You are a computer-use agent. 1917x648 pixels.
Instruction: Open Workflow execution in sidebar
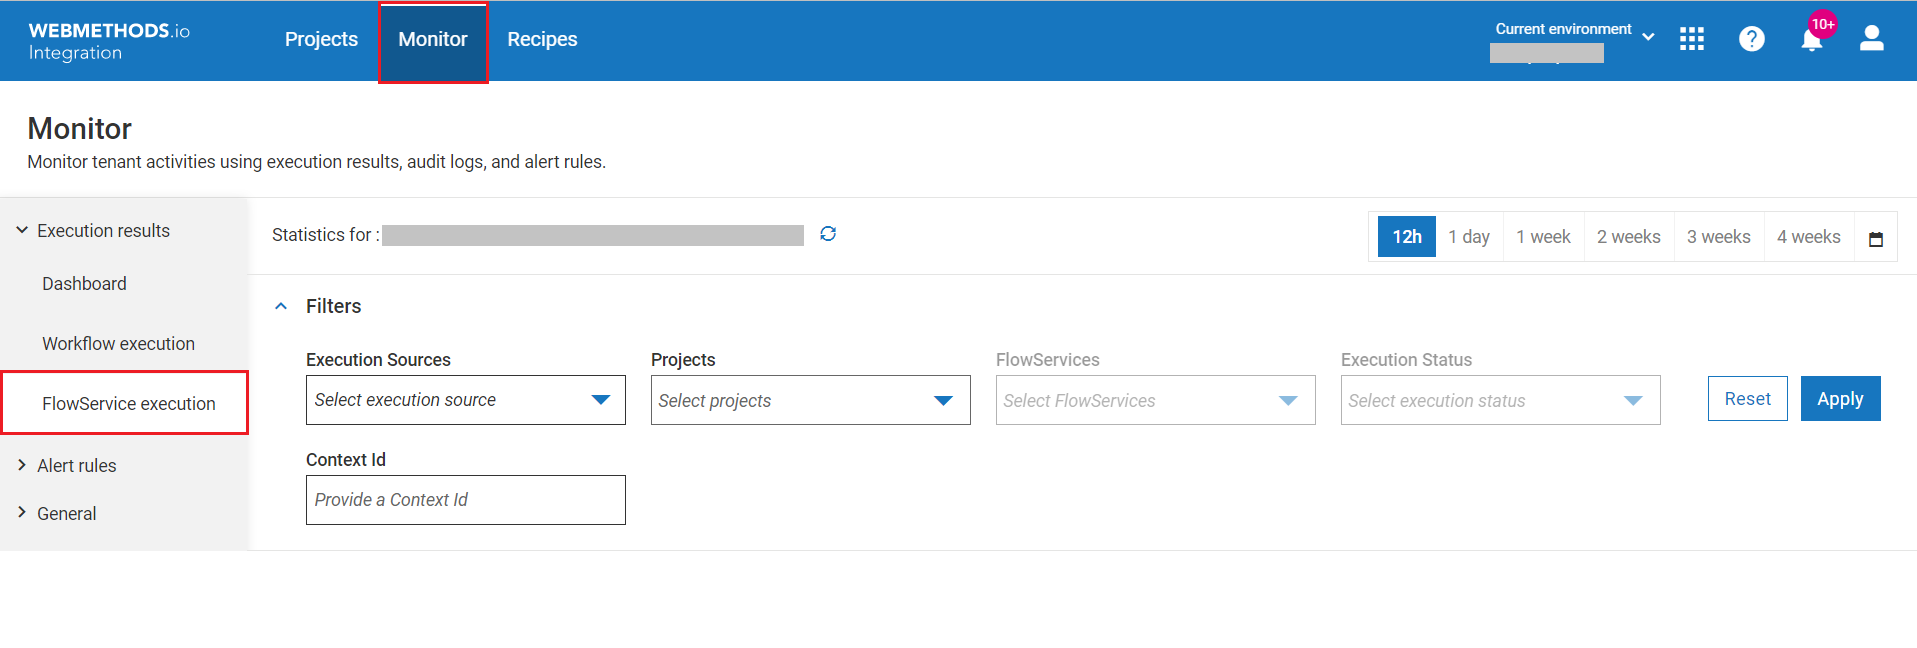tap(118, 344)
